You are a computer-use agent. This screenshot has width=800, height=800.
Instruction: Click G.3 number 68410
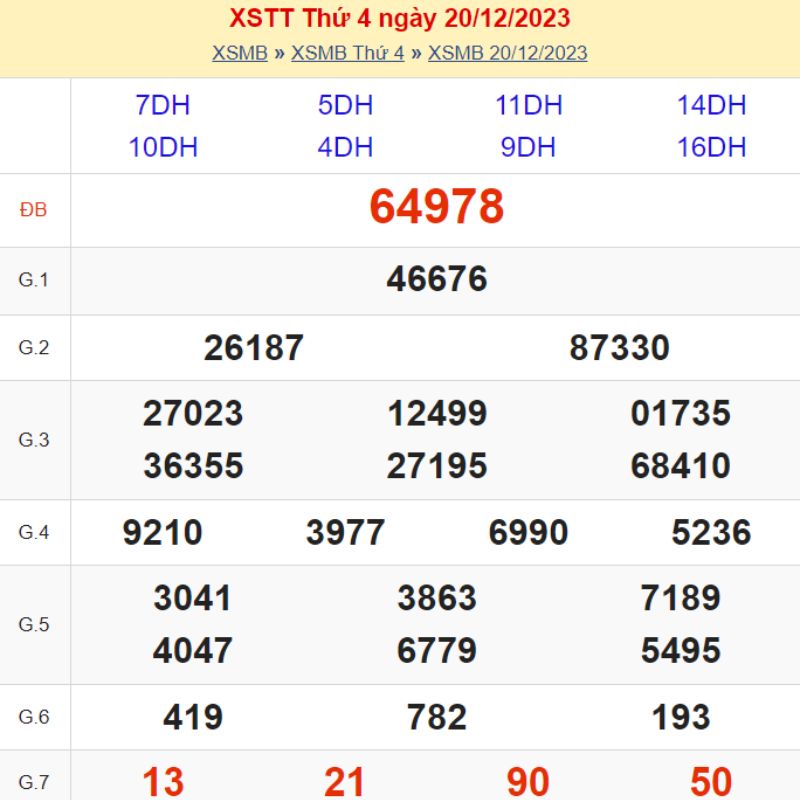tap(681, 466)
